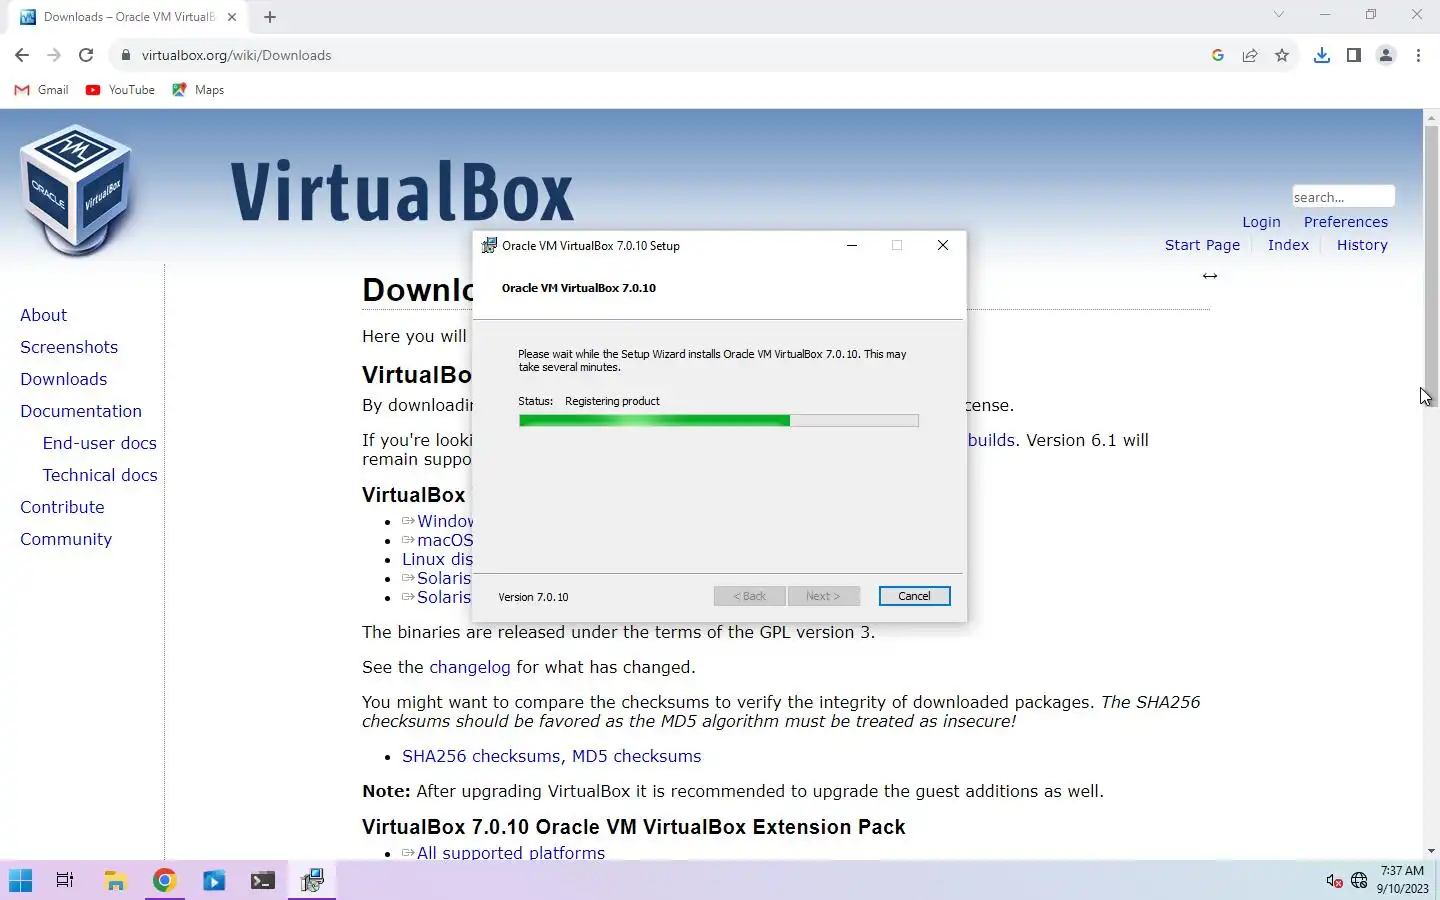Click the wiki search field
This screenshot has height=900, width=1440.
coord(1343,197)
